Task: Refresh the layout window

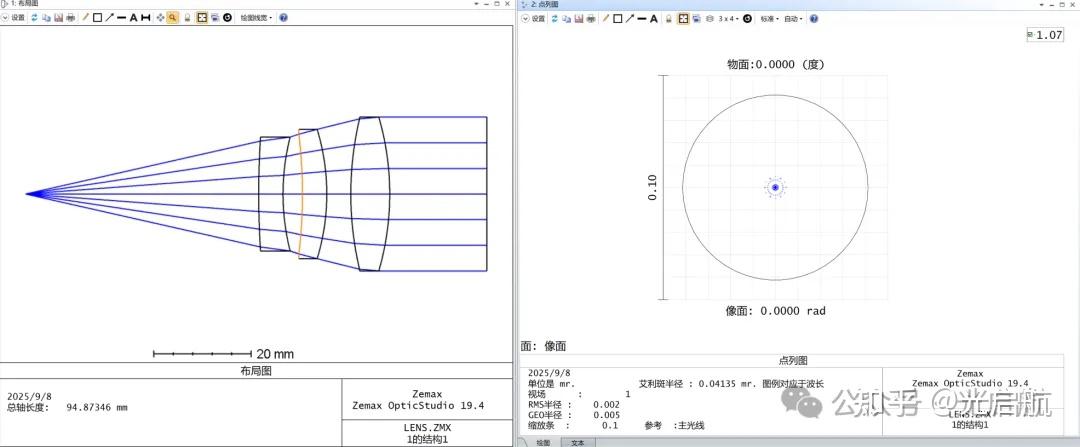Action: pyautogui.click(x=34, y=18)
